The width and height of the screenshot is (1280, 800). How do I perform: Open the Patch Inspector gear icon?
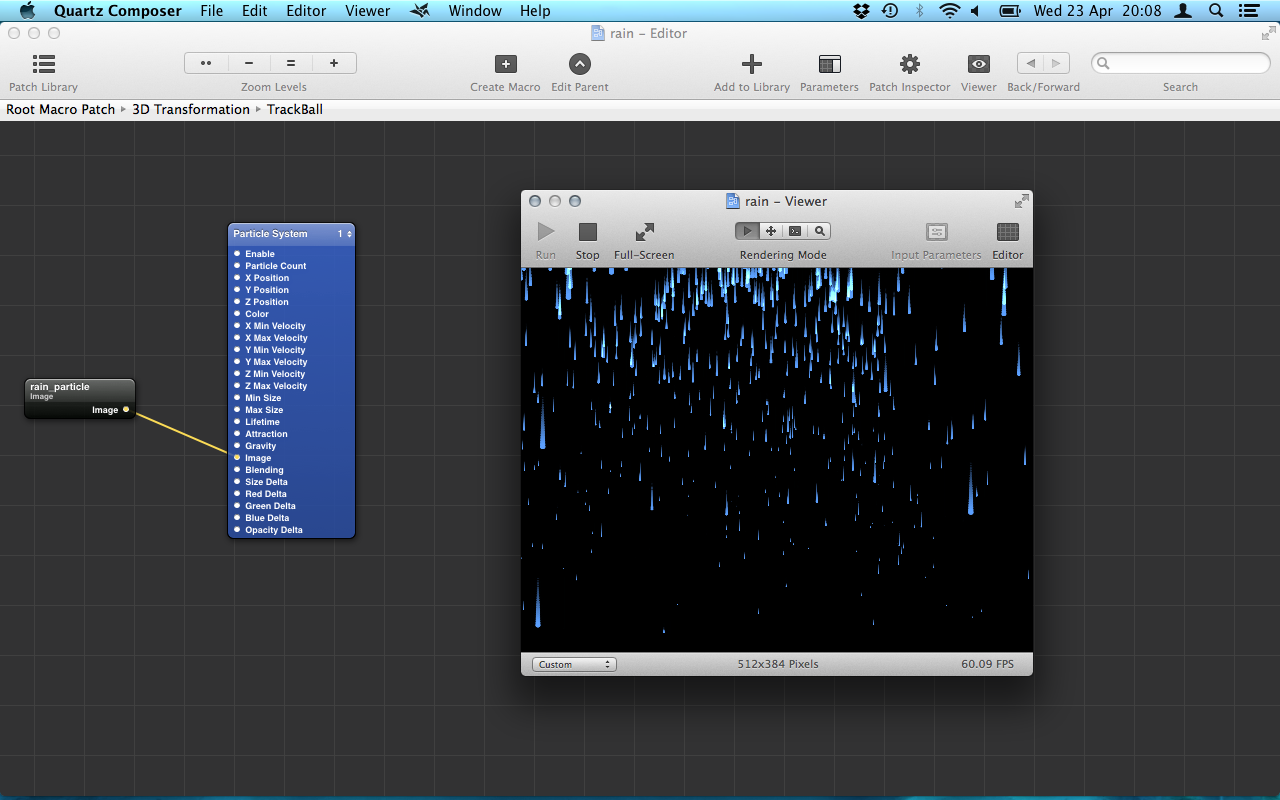[x=909, y=65]
